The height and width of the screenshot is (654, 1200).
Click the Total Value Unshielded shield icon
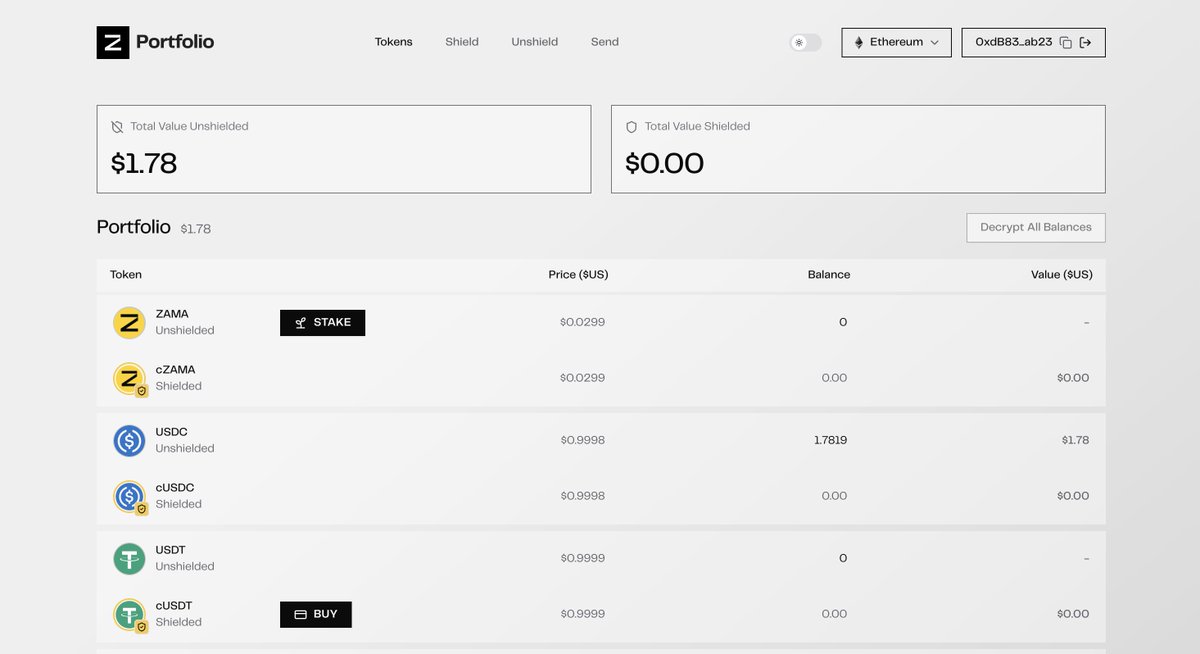[x=117, y=127]
